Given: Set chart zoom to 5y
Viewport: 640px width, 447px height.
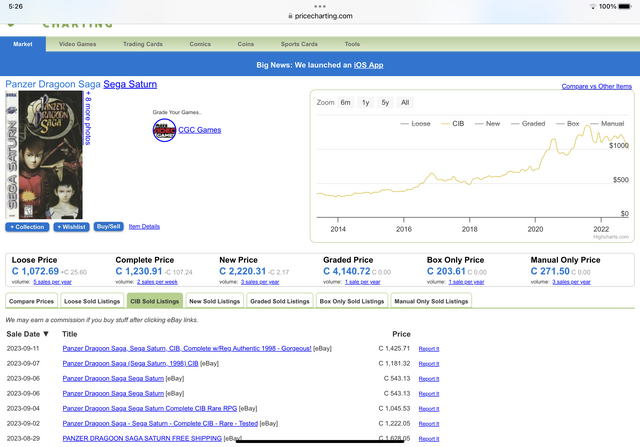Looking at the screenshot, I should (385, 102).
